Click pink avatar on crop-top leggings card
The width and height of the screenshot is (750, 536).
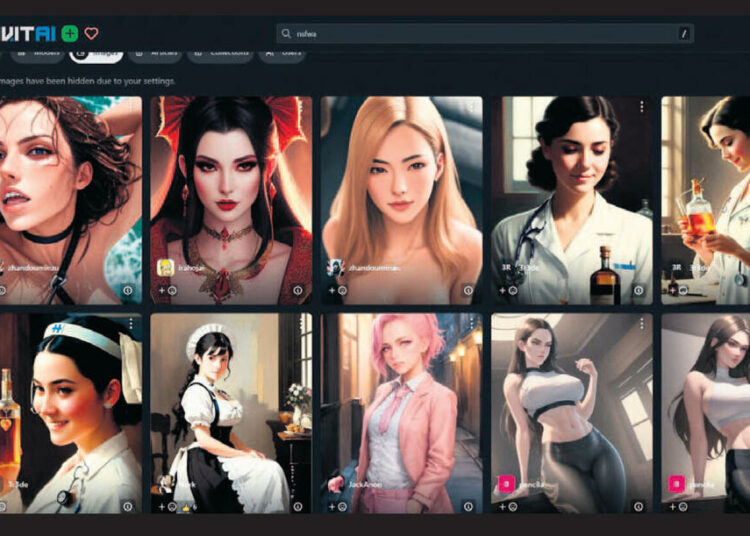[506, 484]
